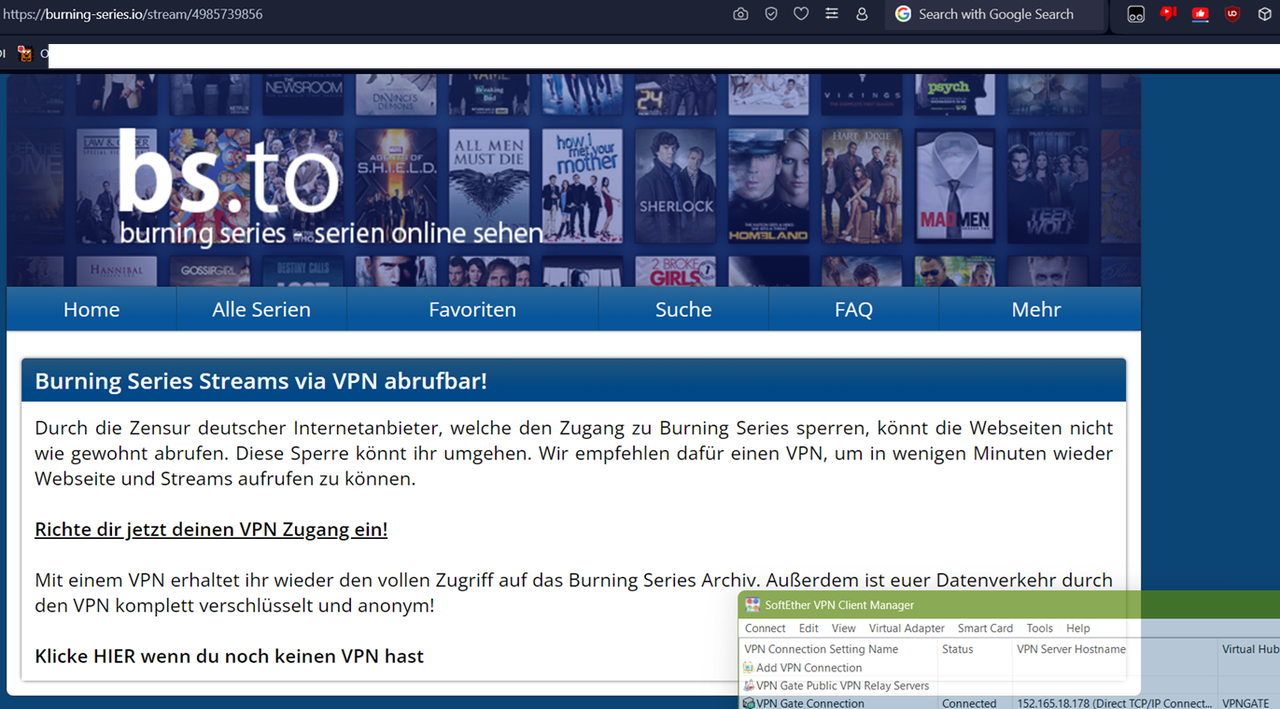
Task: Open the Suche navigation tab
Action: pyautogui.click(x=683, y=310)
